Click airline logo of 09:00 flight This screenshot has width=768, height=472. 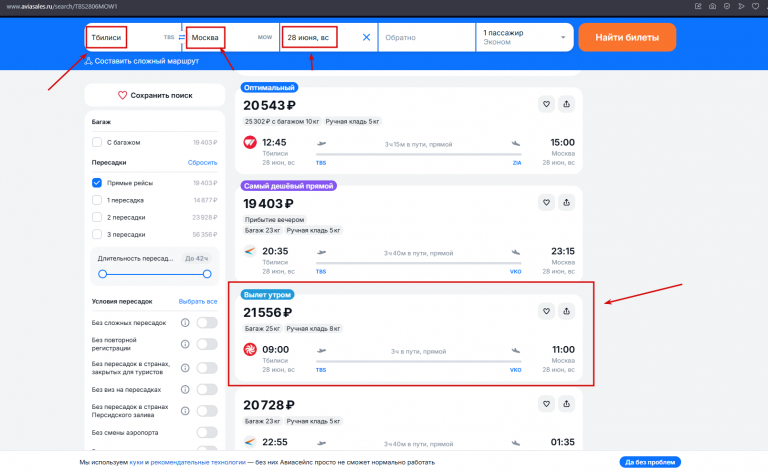(250, 350)
